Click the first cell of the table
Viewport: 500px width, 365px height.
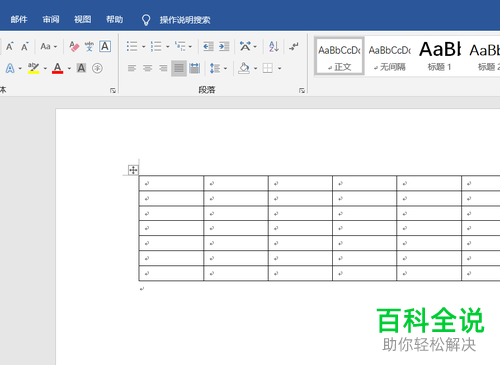171,183
